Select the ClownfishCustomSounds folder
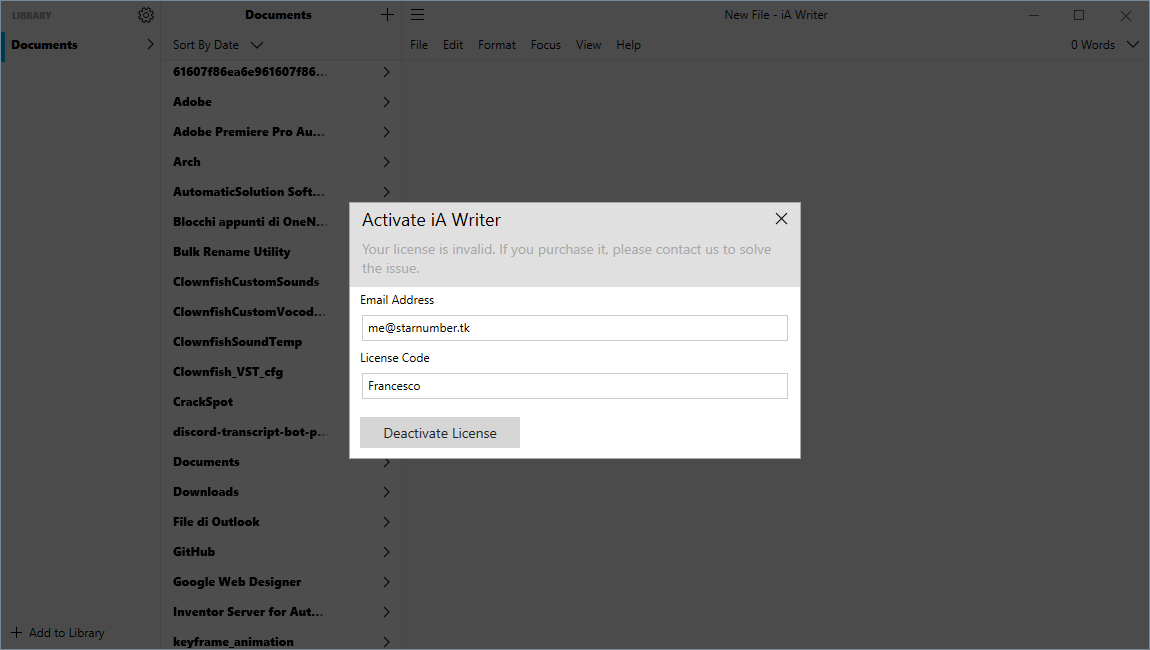This screenshot has width=1150, height=650. tap(246, 282)
